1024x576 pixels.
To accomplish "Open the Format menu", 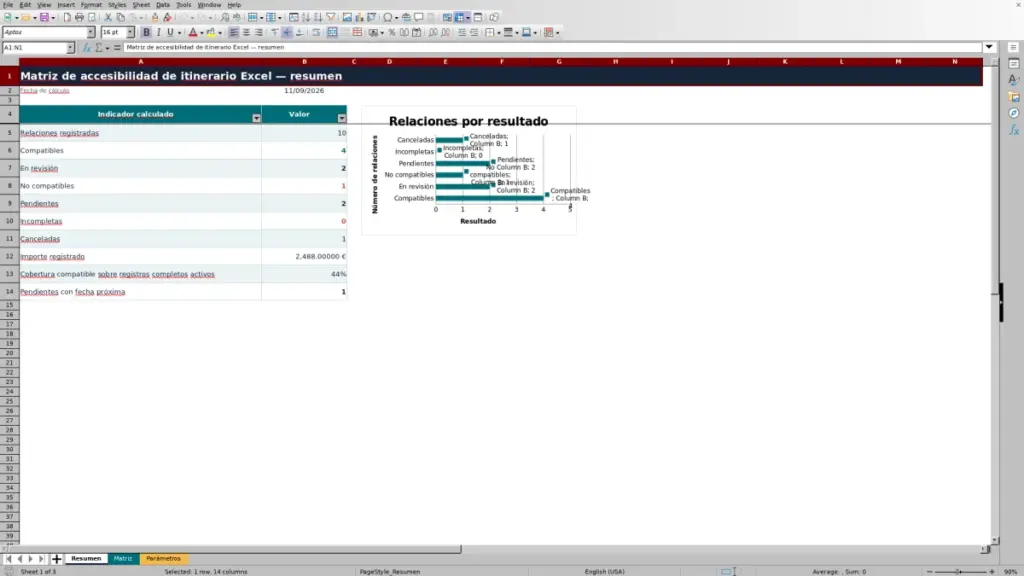I will pyautogui.click(x=91, y=5).
